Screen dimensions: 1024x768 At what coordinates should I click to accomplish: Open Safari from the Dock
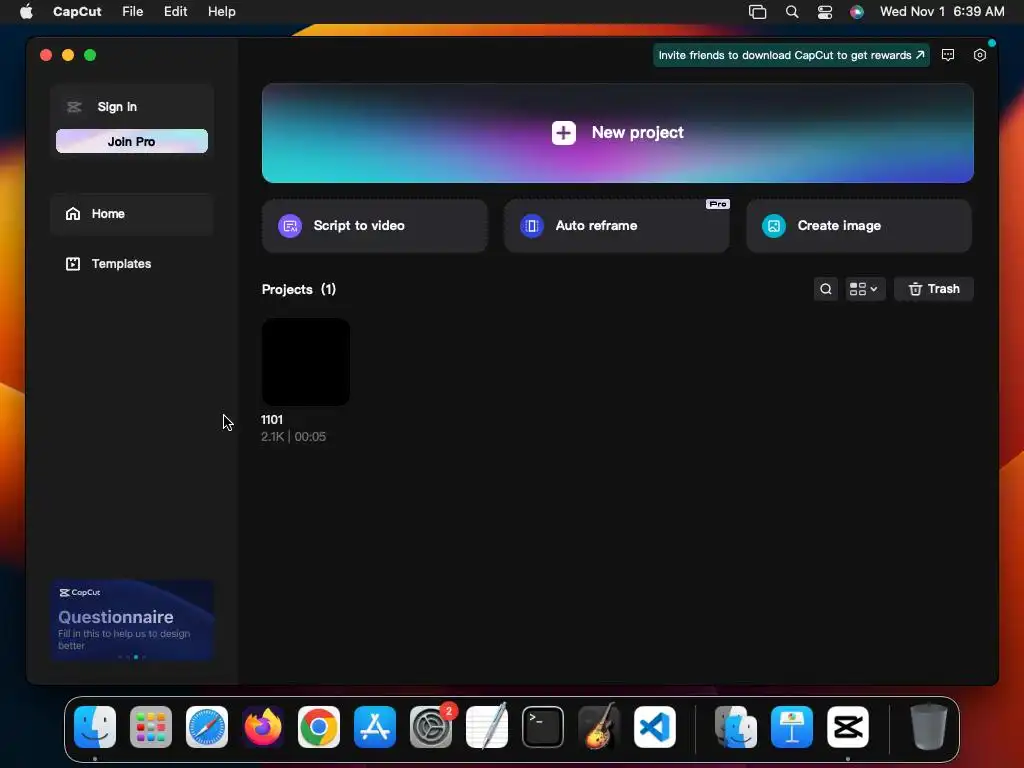tap(207, 727)
